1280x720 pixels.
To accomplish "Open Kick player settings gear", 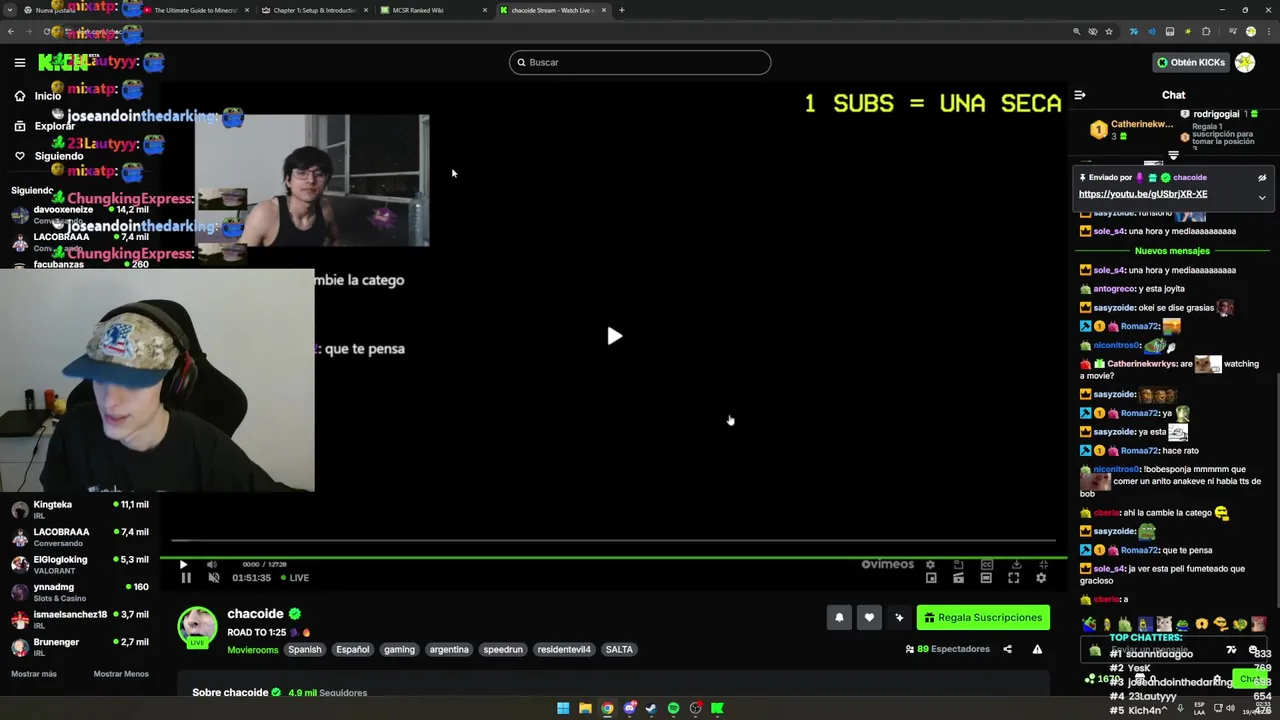I will (x=1041, y=578).
